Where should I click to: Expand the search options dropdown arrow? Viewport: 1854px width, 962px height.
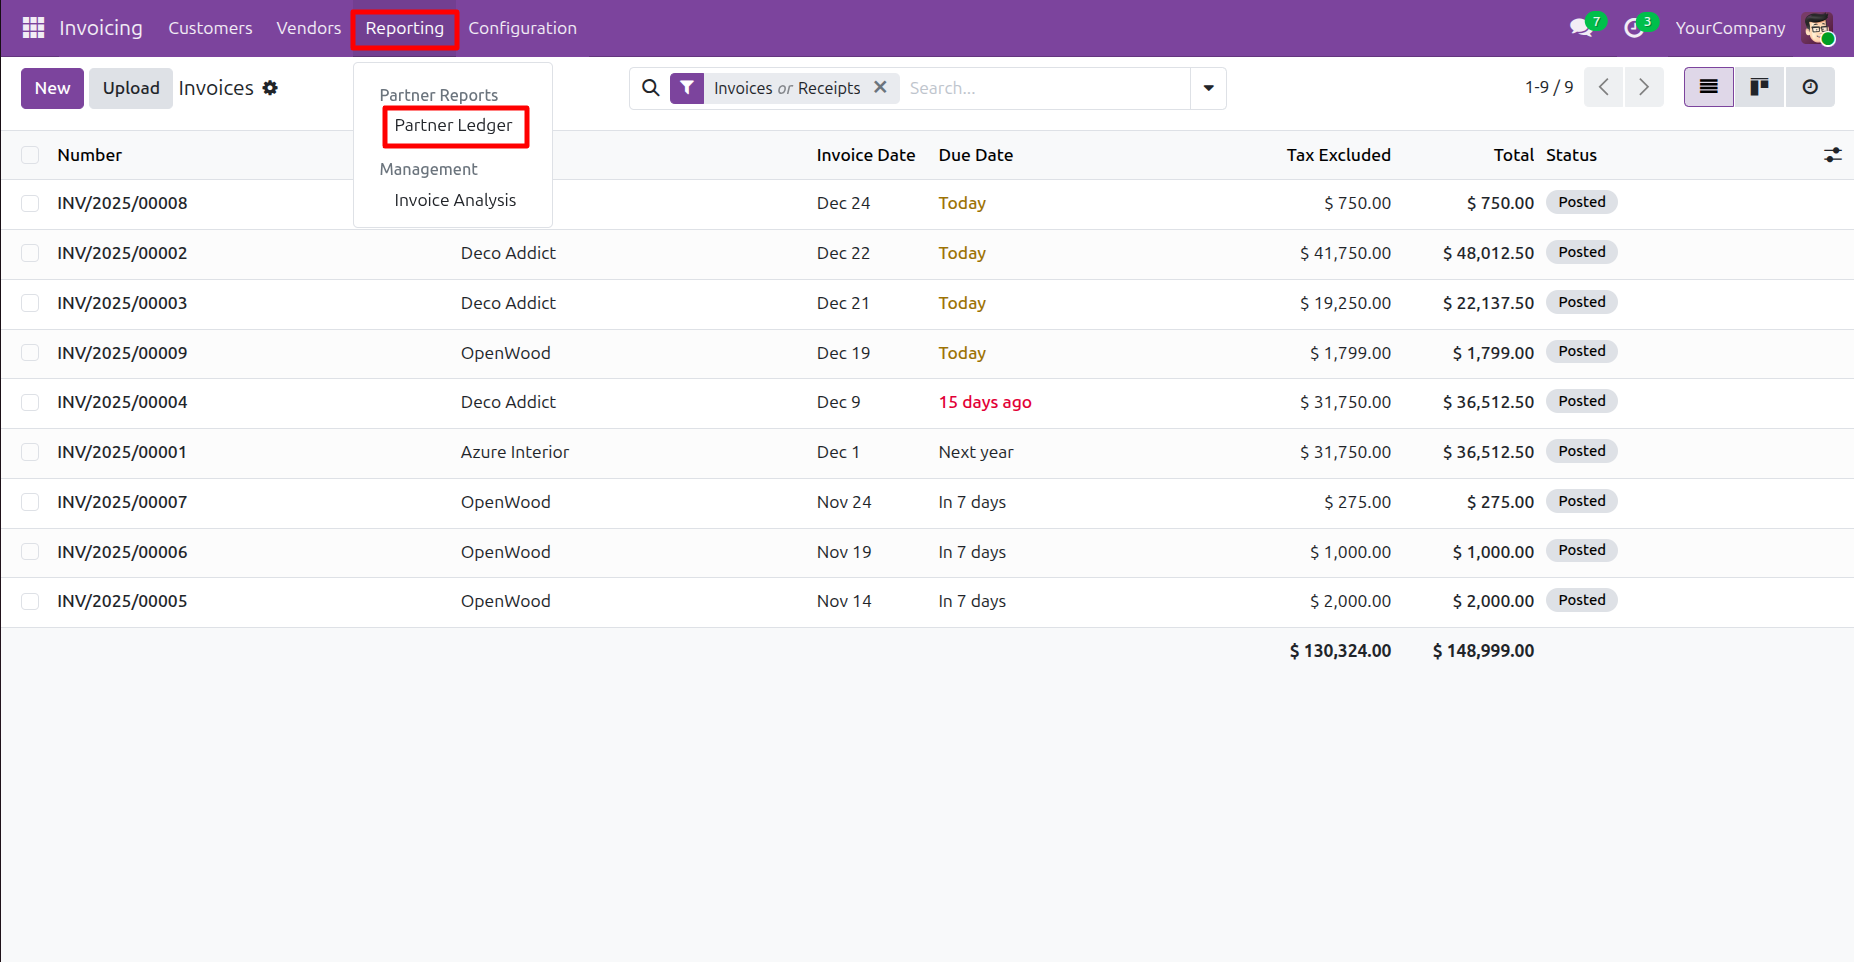point(1208,88)
